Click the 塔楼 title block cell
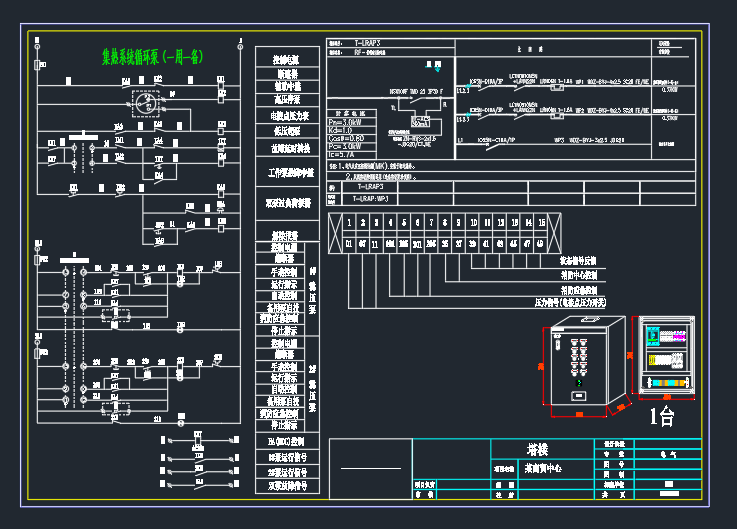This screenshot has height=529, width=737. coord(538,450)
